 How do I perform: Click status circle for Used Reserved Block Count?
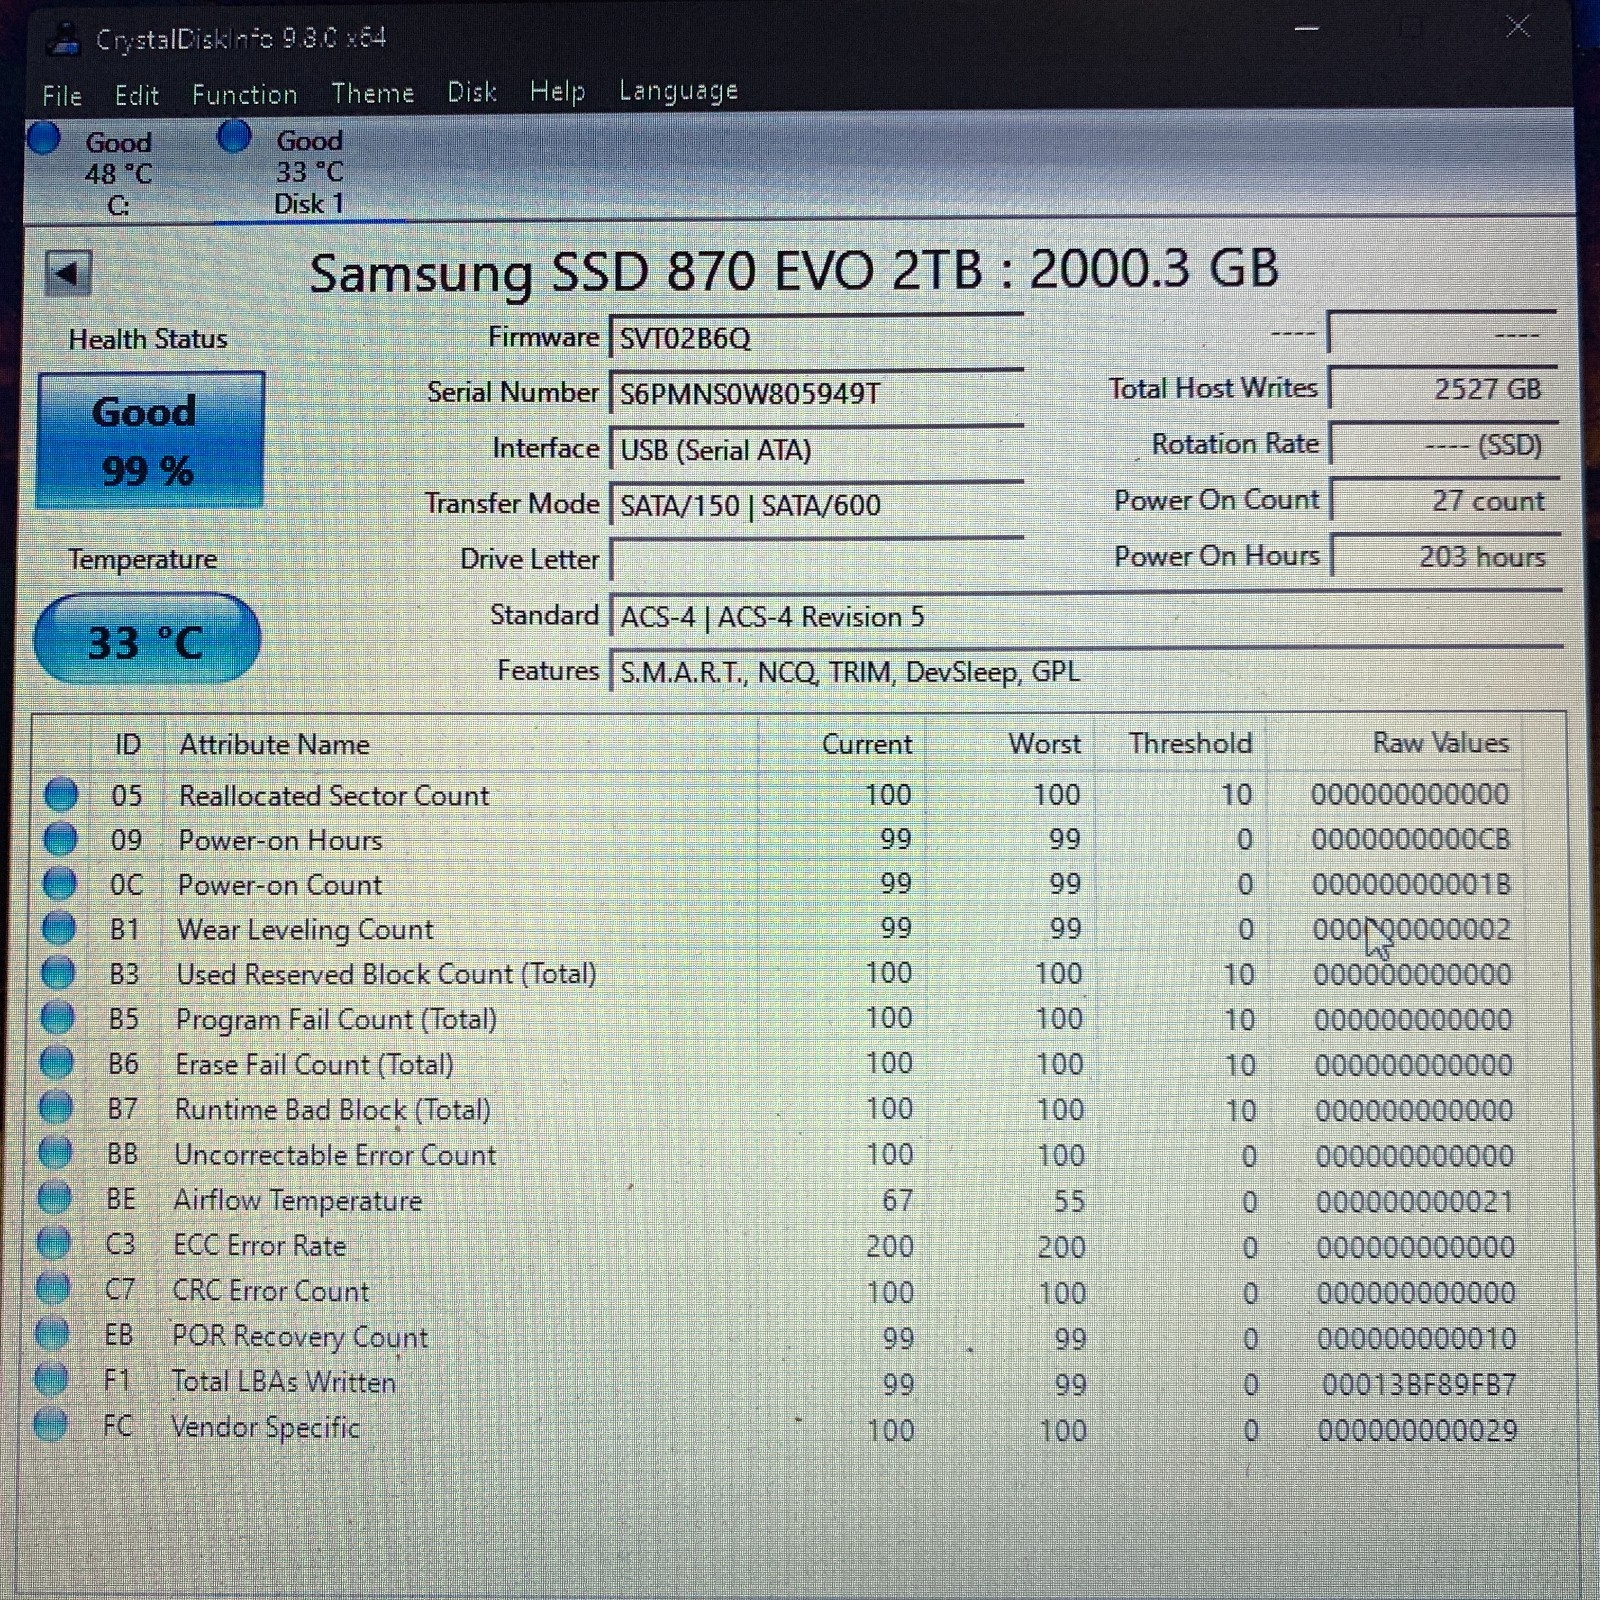click(57, 972)
